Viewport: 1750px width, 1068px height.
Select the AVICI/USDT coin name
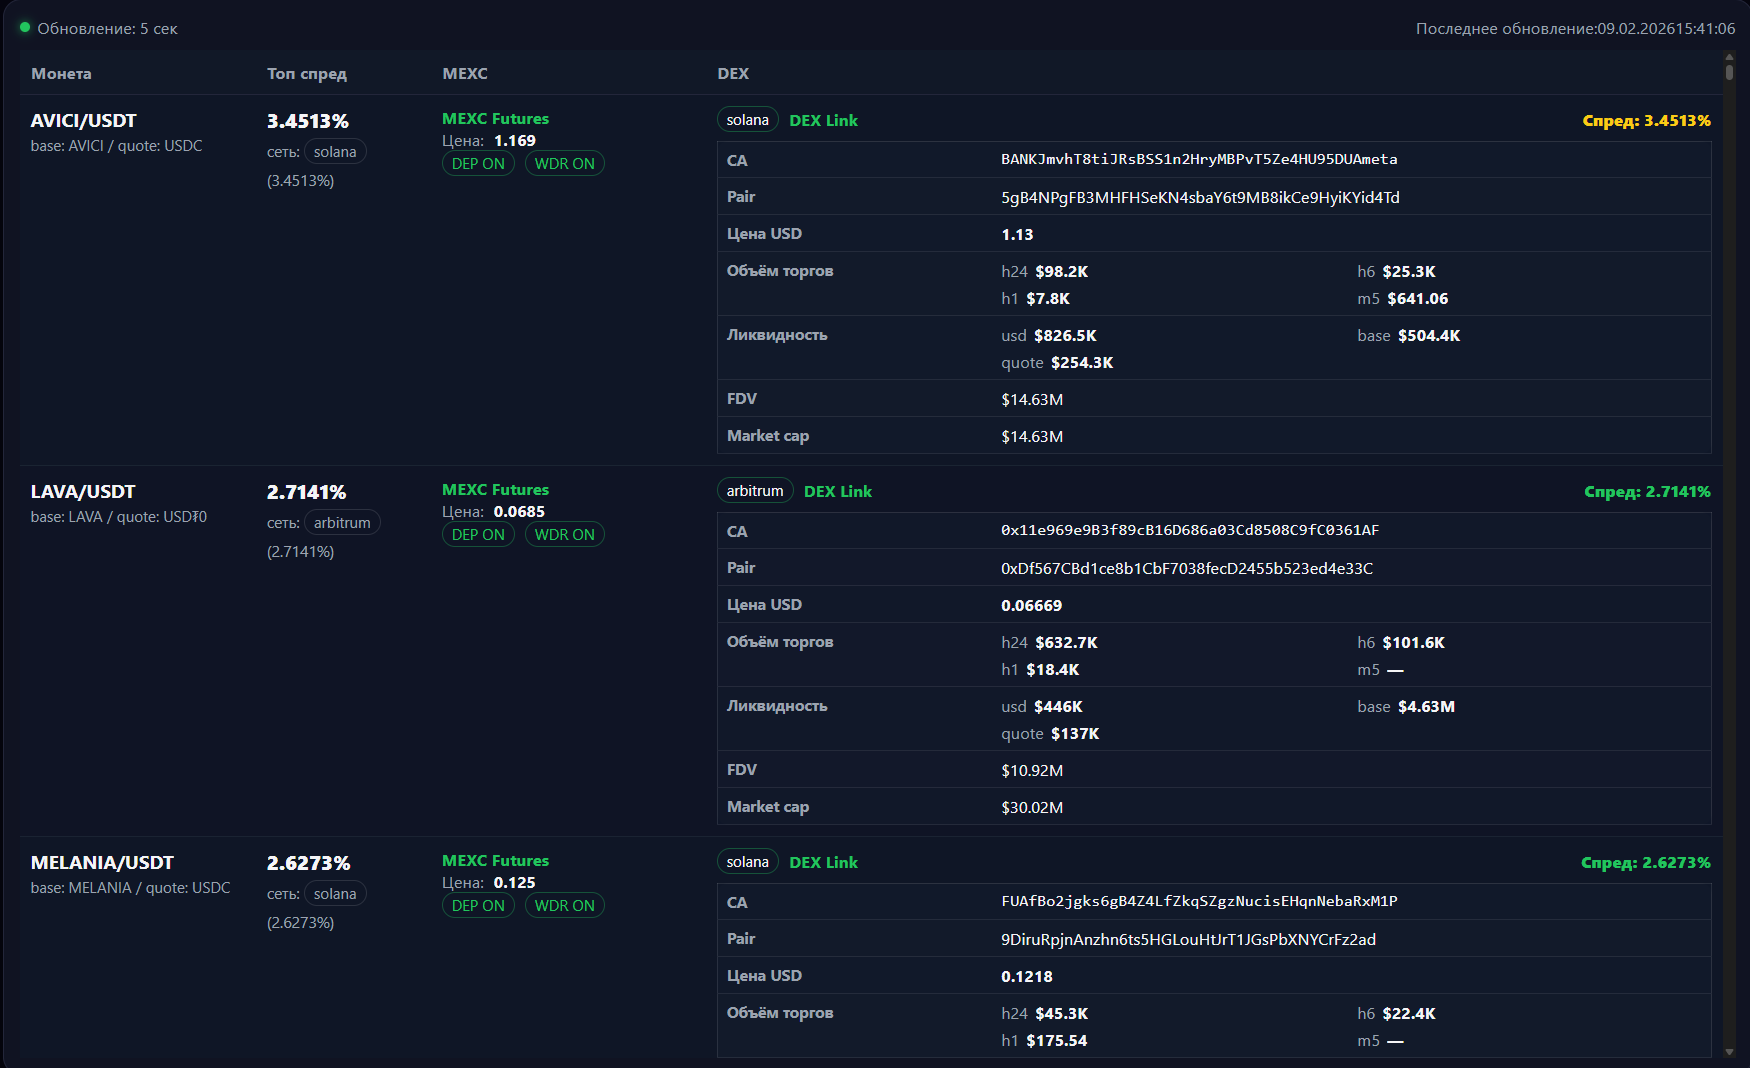click(84, 121)
